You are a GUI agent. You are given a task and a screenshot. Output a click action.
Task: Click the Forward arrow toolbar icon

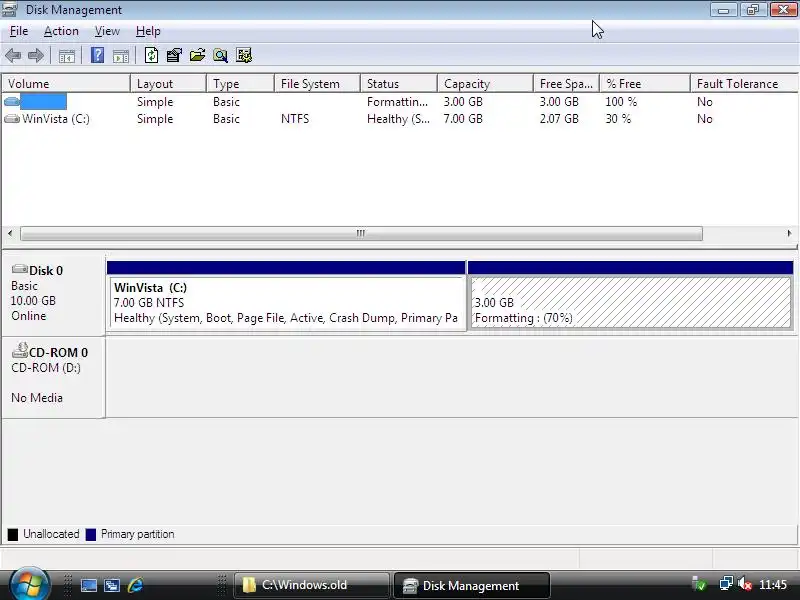(35, 55)
